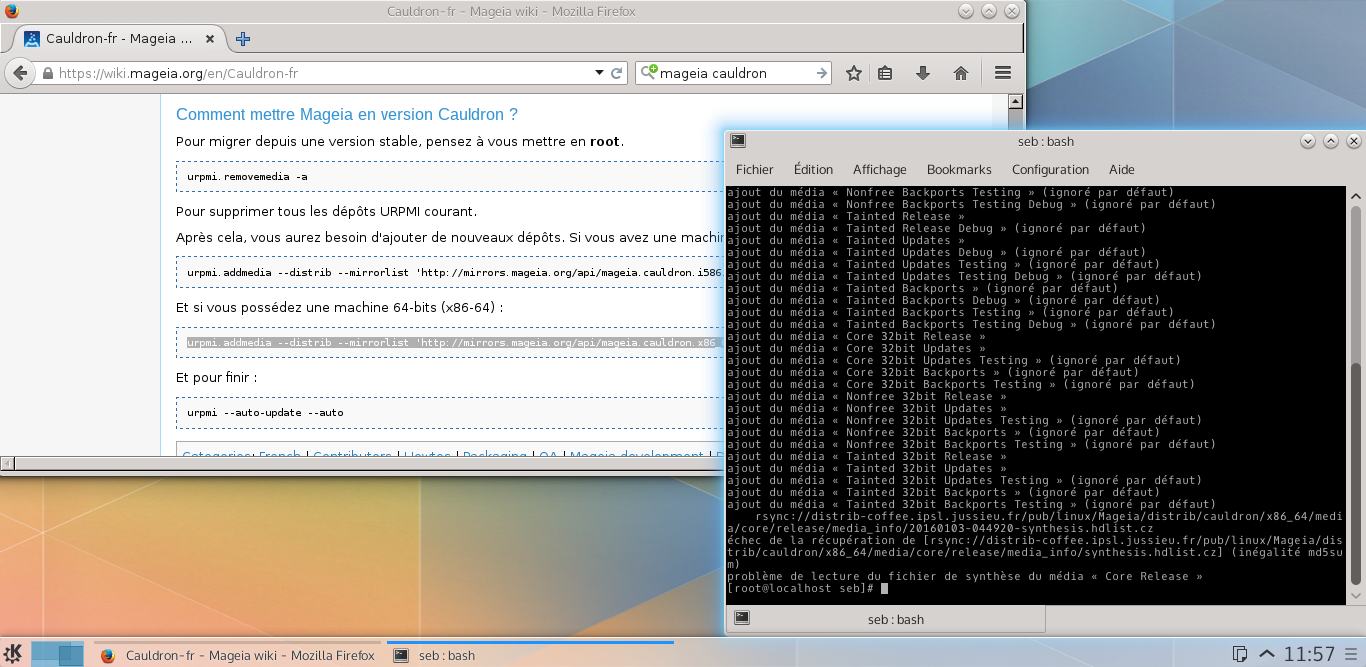The width and height of the screenshot is (1366, 667).
Task: Switch to Firefox task in taskbar
Action: coord(238,655)
